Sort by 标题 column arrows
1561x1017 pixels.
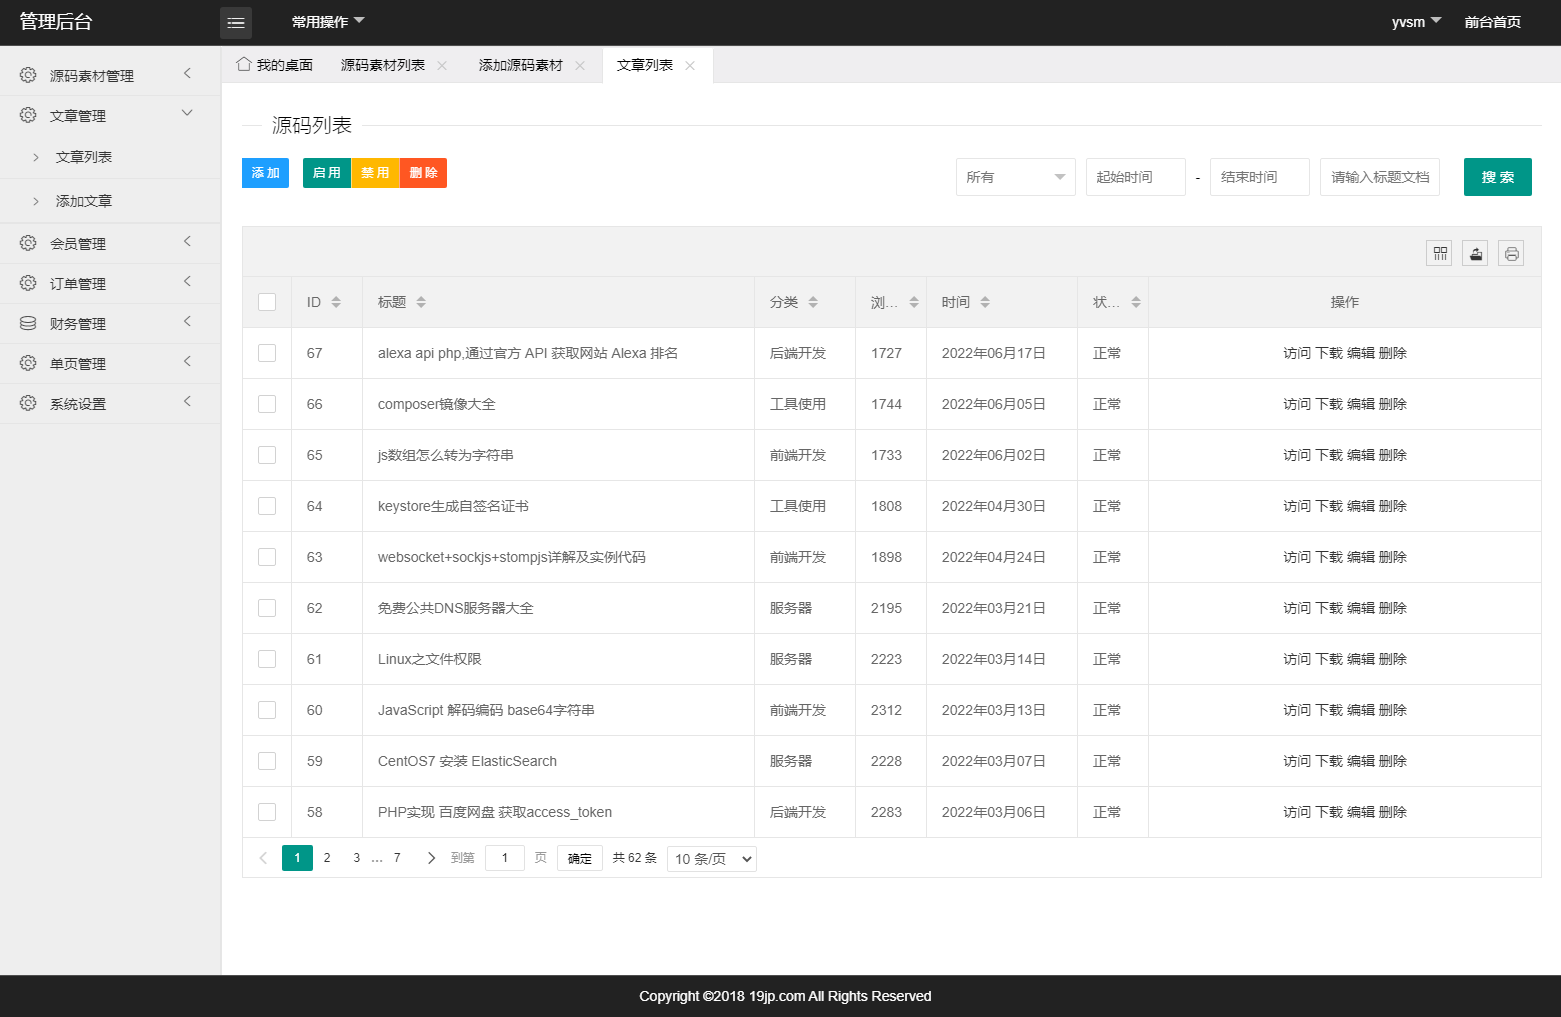(421, 302)
